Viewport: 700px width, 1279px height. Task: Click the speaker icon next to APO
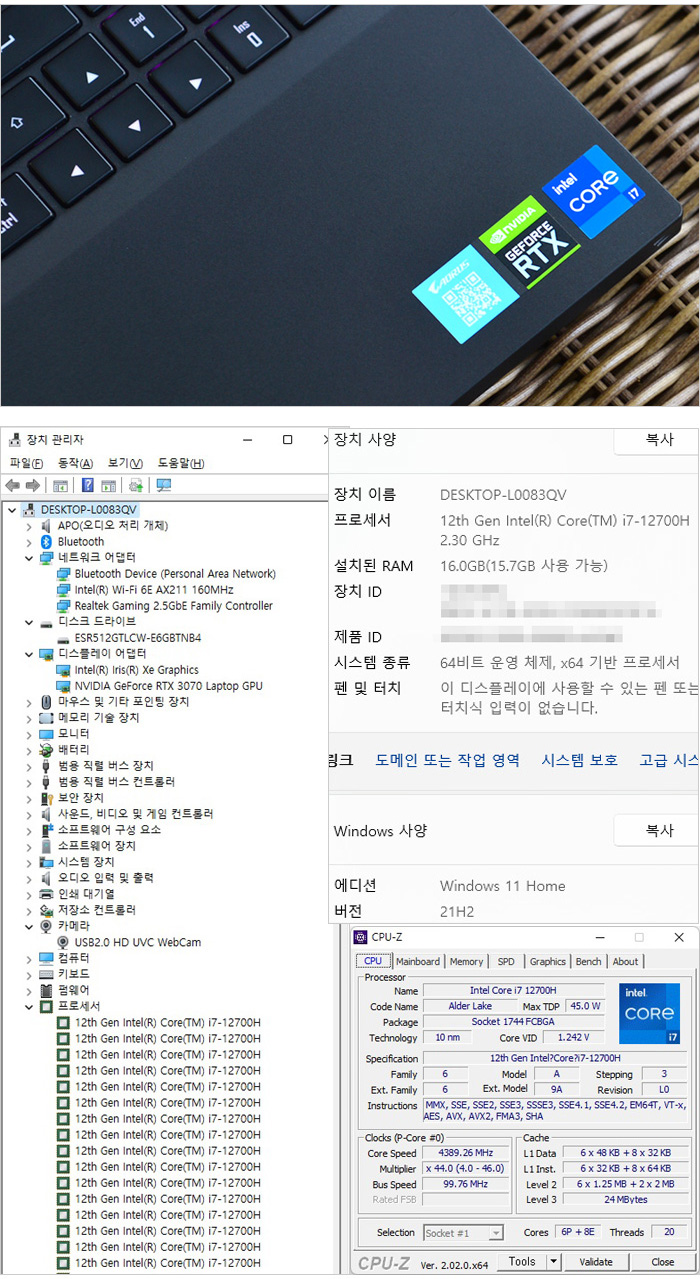pos(46,525)
